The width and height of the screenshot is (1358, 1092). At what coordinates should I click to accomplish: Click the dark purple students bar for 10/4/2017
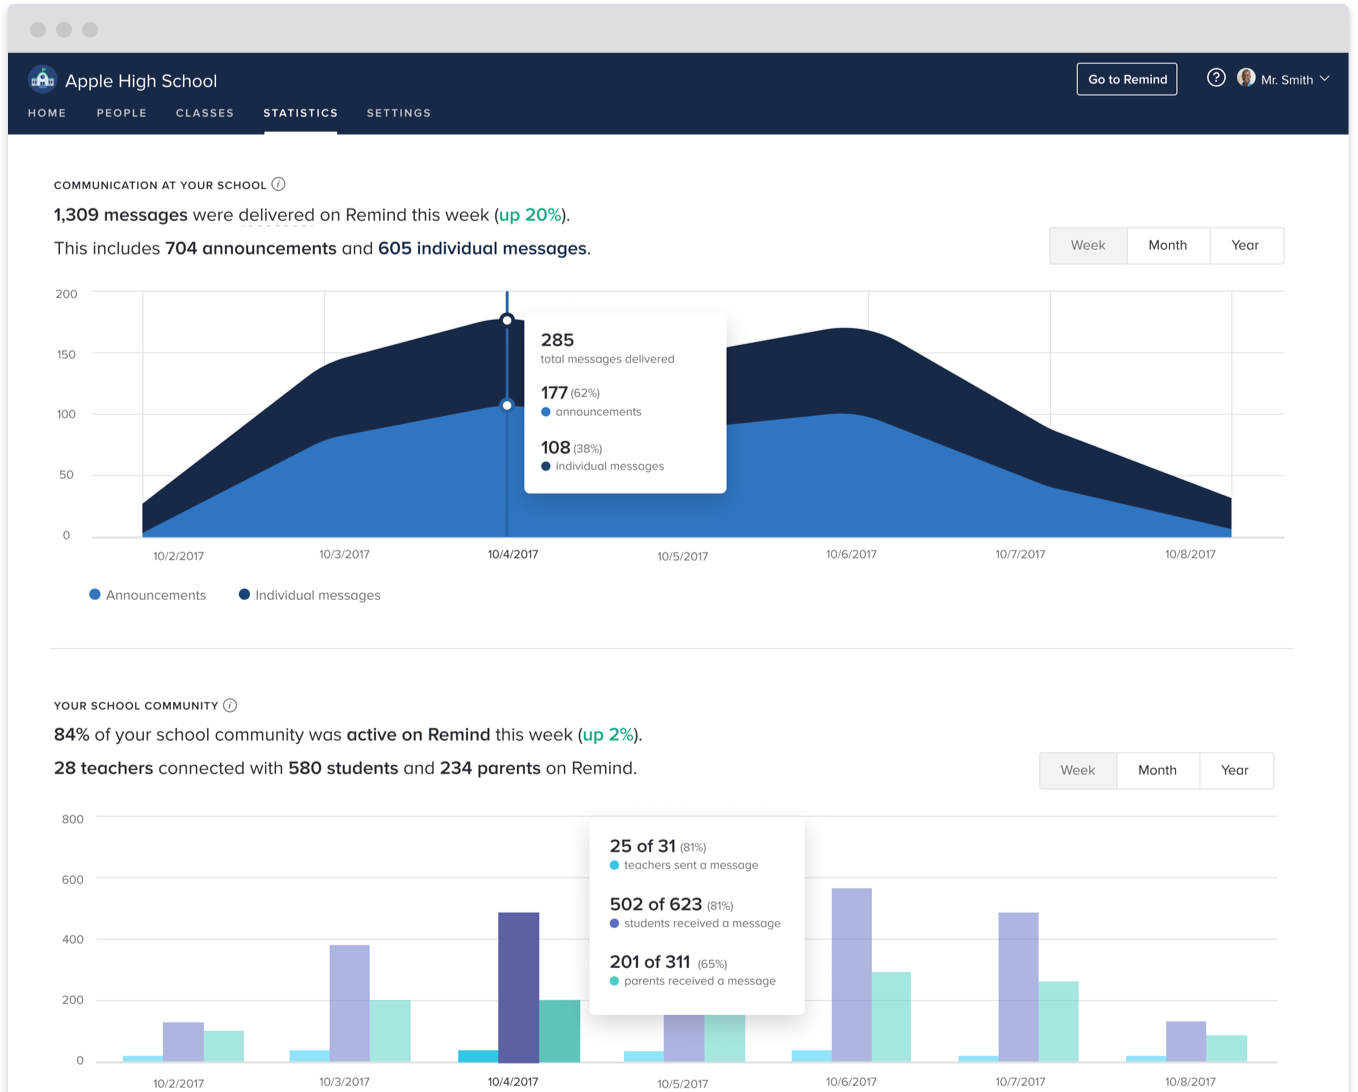[518, 987]
